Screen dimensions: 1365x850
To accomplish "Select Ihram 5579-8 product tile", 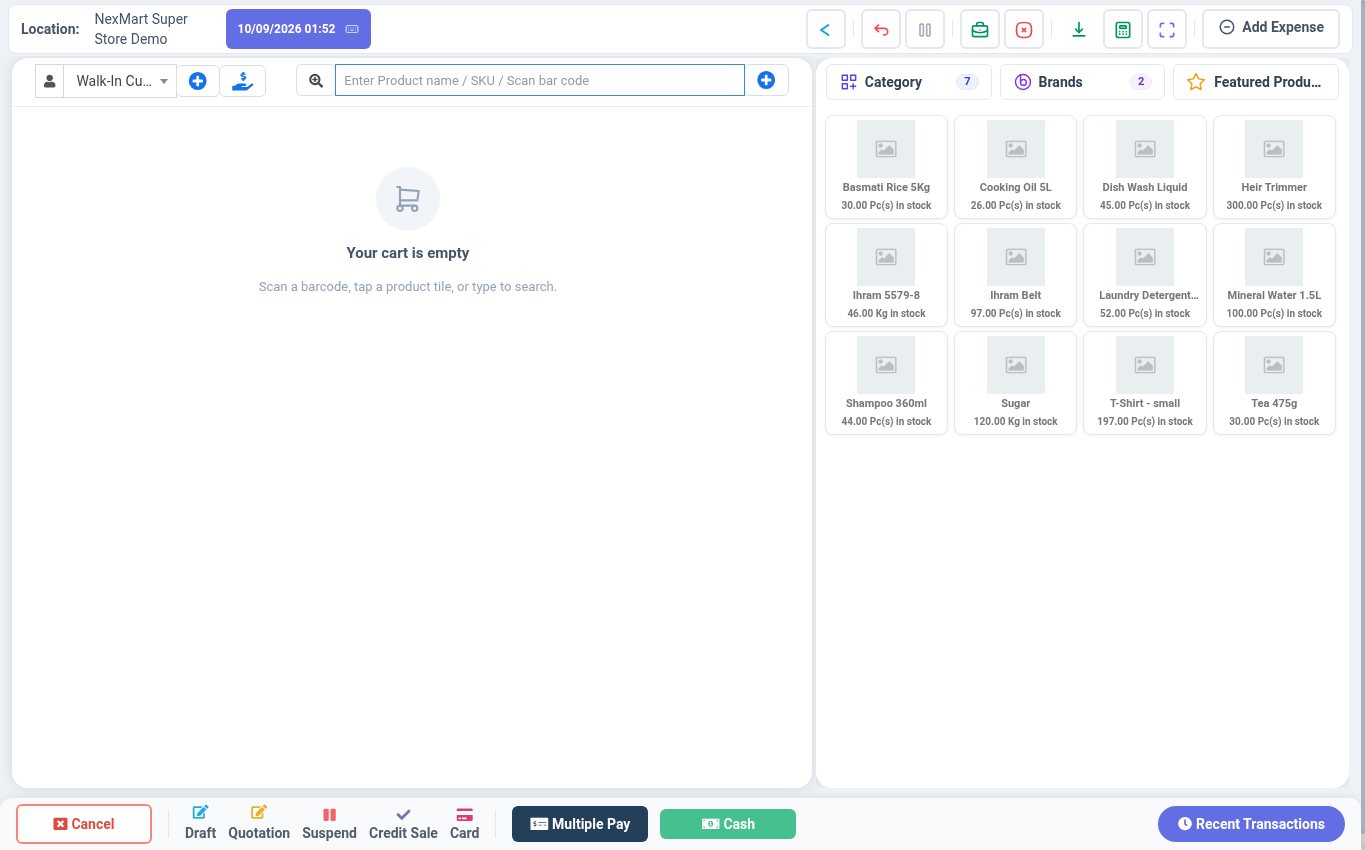I will [x=886, y=274].
